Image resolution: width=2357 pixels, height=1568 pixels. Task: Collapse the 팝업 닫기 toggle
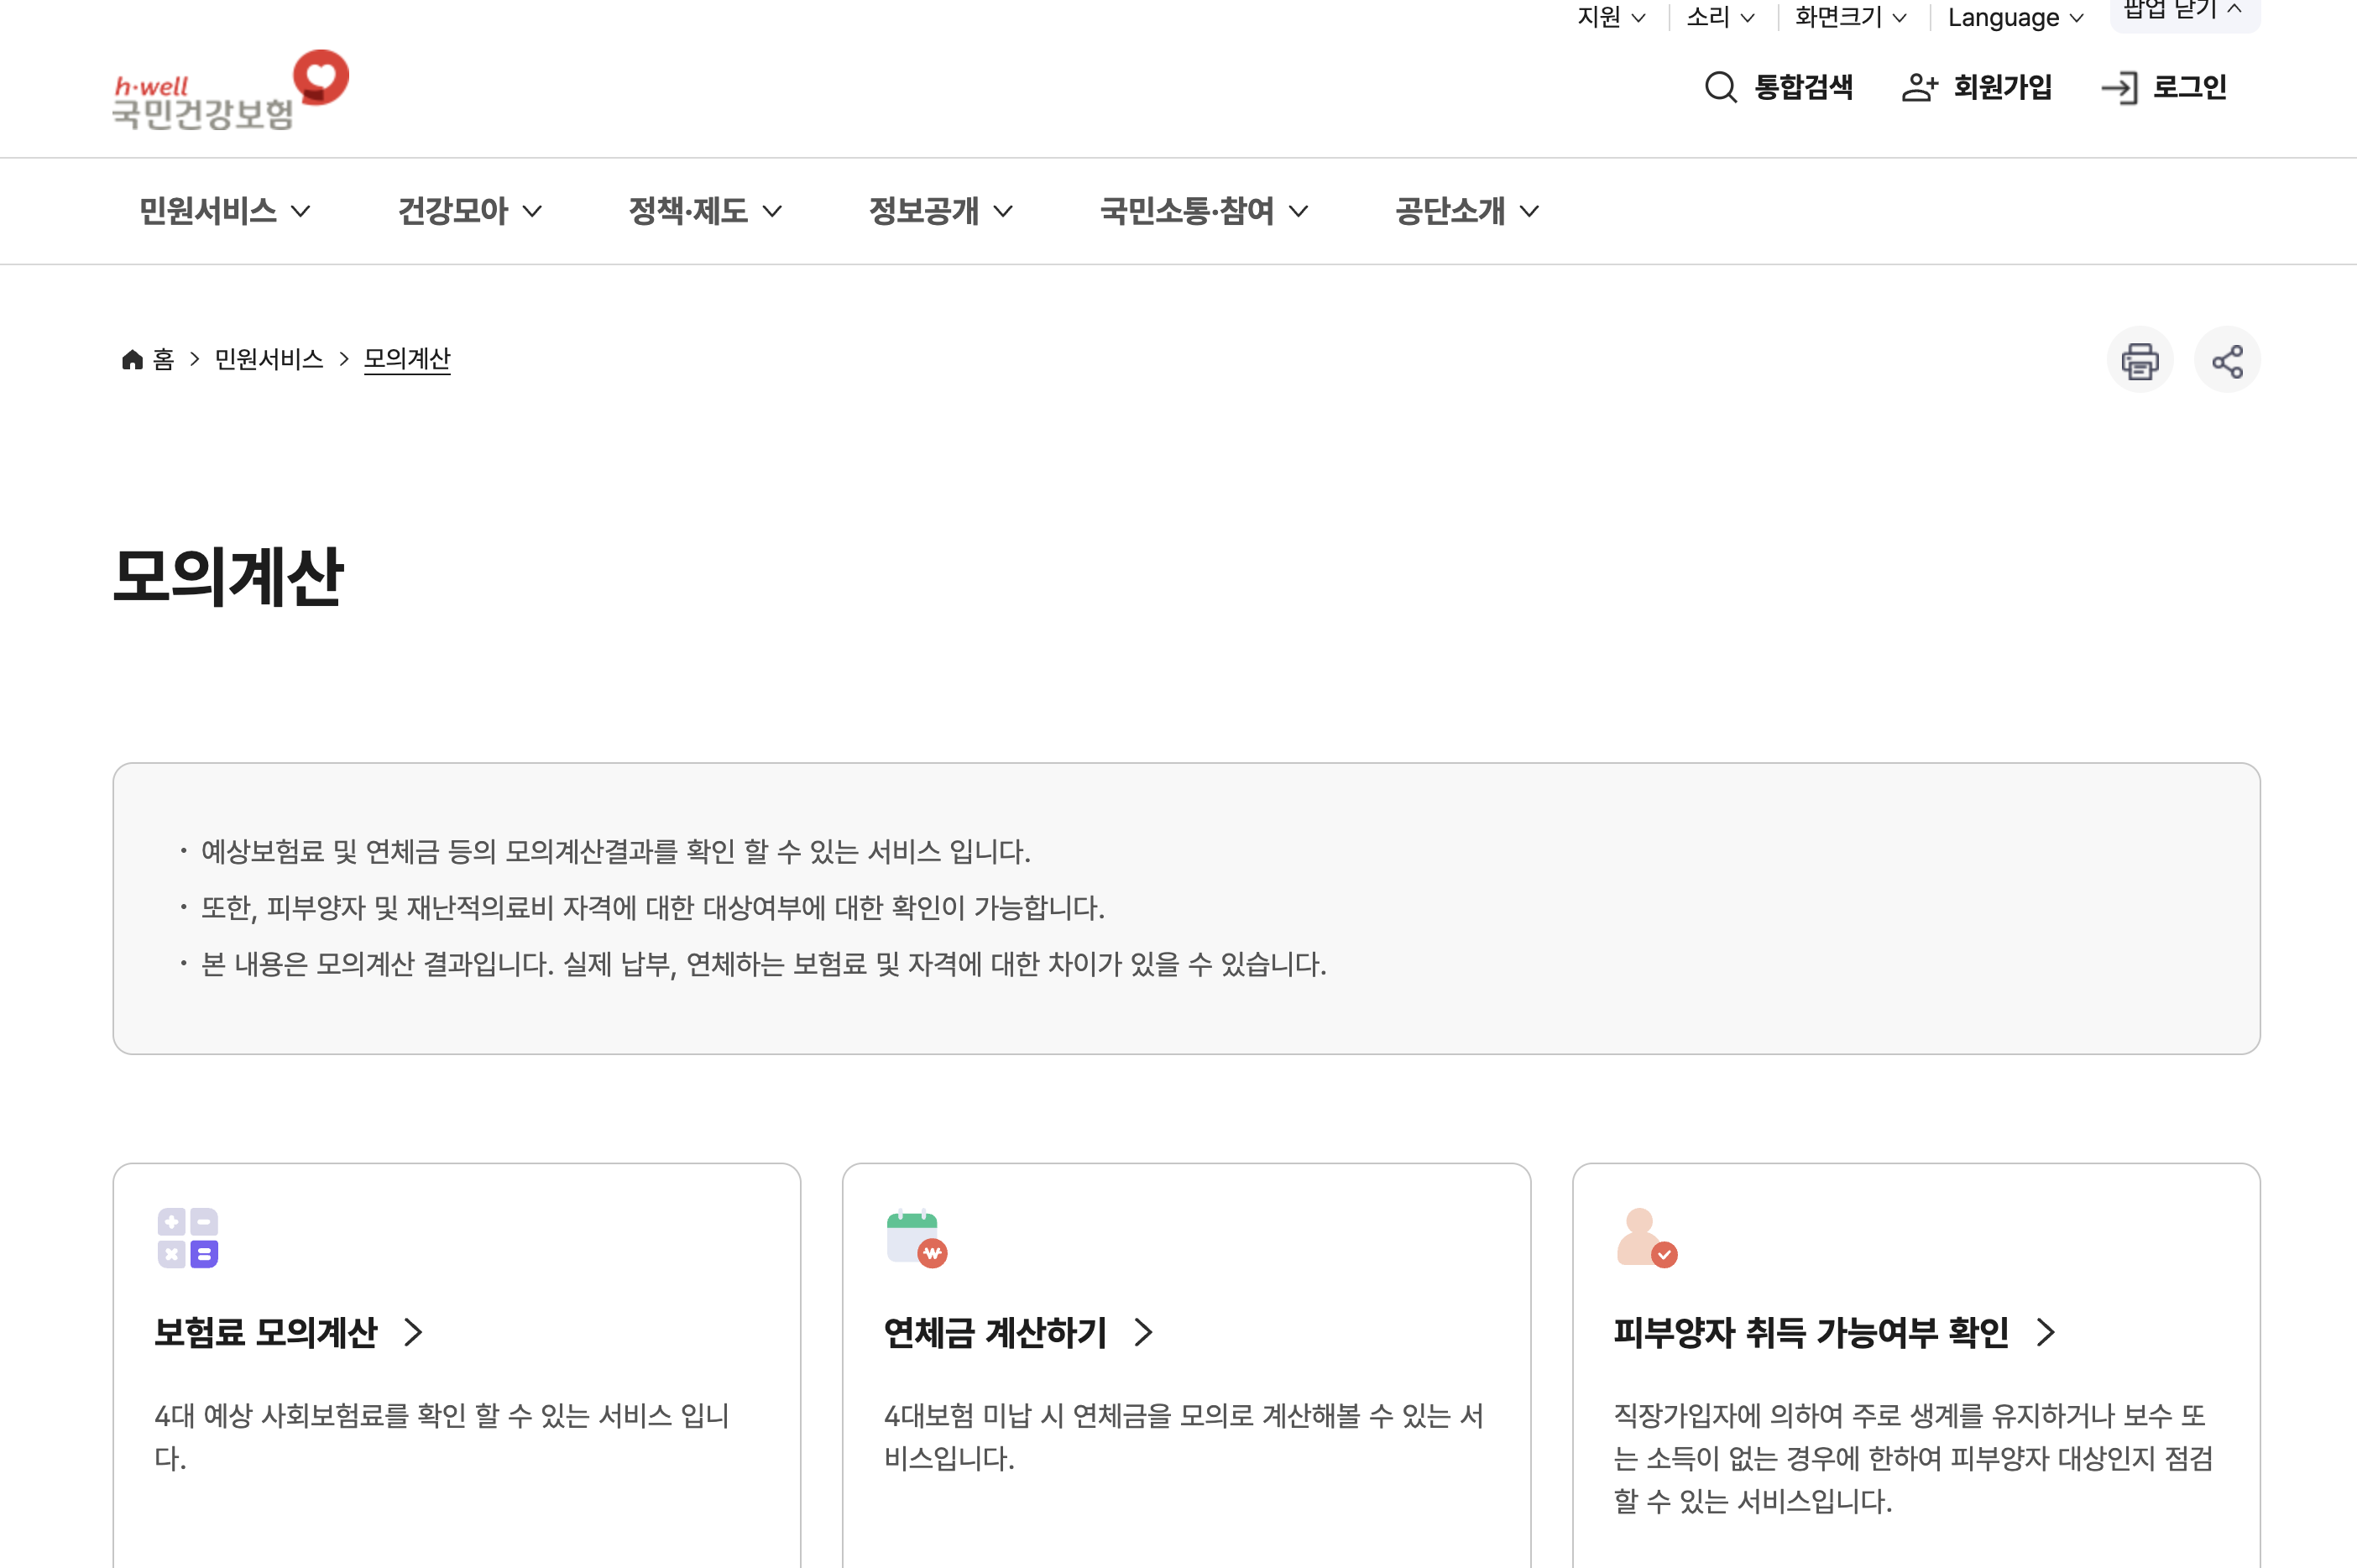pyautogui.click(x=2183, y=10)
